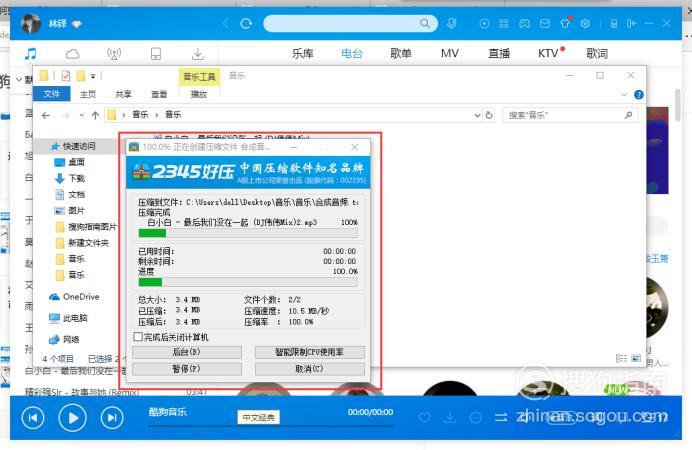
Task: Open the cloud music icon in KuGou
Action: coord(72,54)
